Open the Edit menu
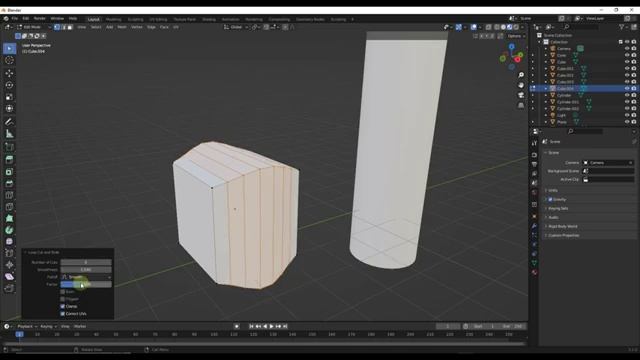 pos(26,19)
